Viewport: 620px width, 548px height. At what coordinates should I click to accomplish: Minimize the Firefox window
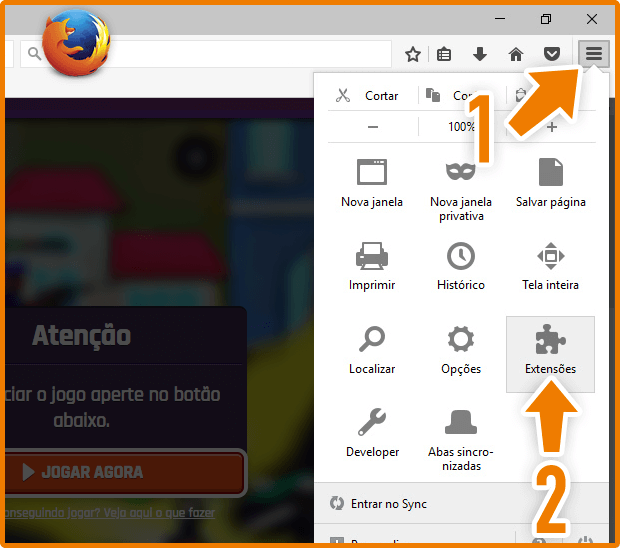tap(500, 19)
